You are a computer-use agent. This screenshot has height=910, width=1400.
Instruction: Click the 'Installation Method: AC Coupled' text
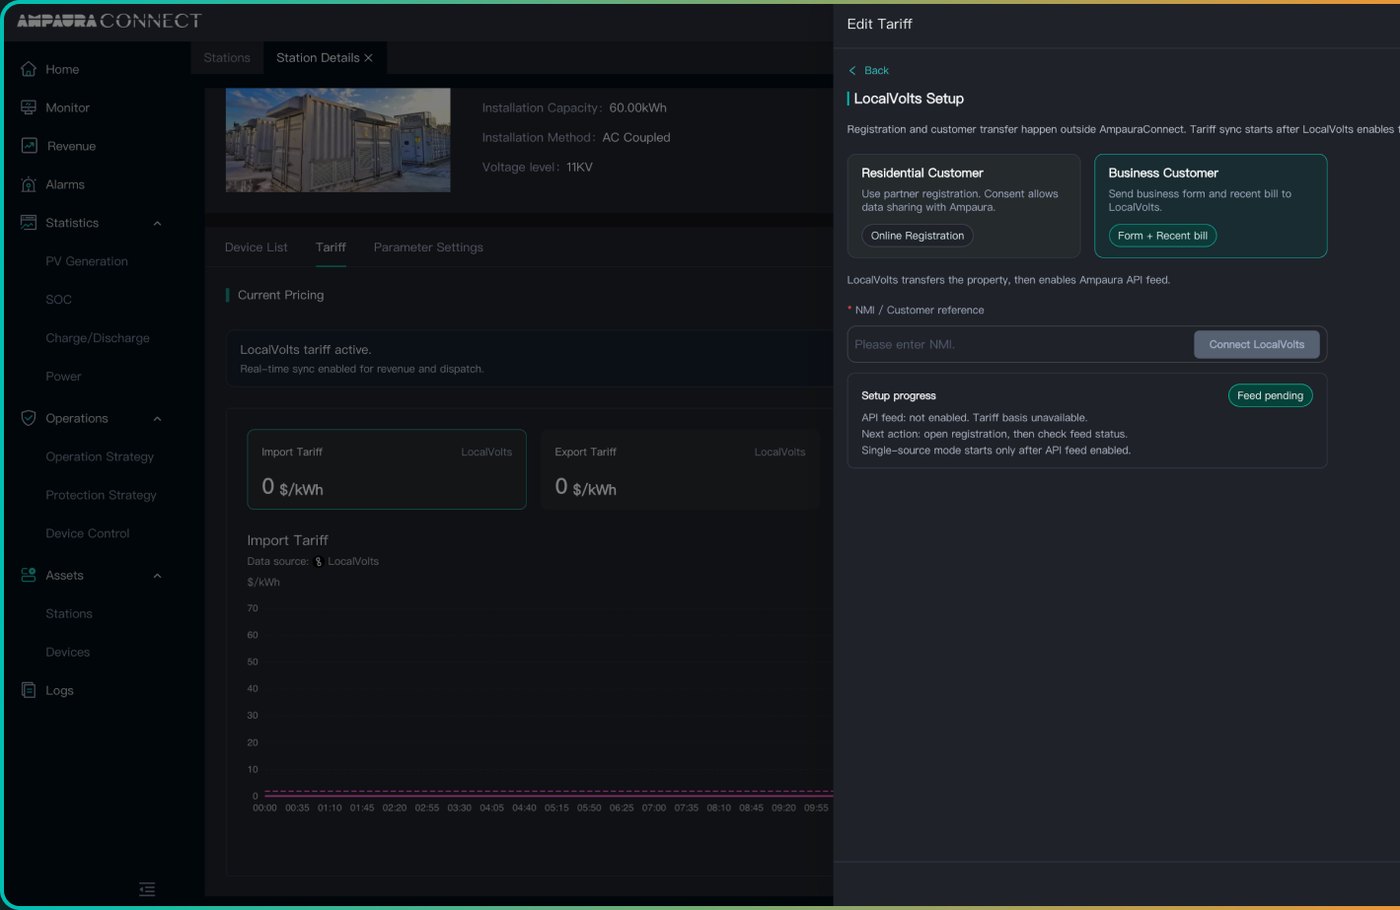(x=576, y=137)
